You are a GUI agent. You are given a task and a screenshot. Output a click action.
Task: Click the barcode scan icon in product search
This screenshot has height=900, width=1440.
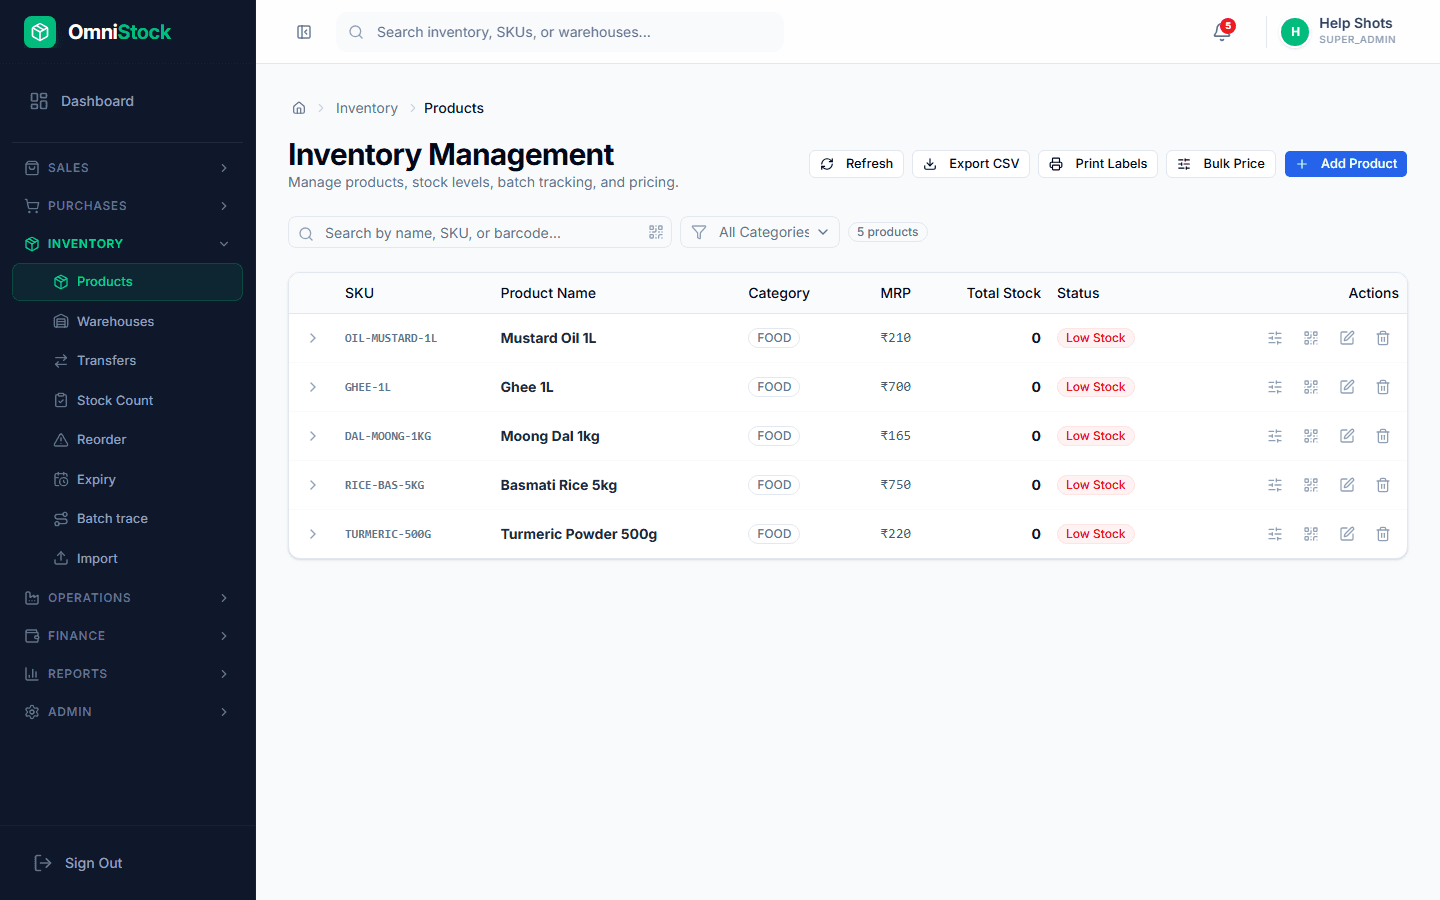[656, 232]
